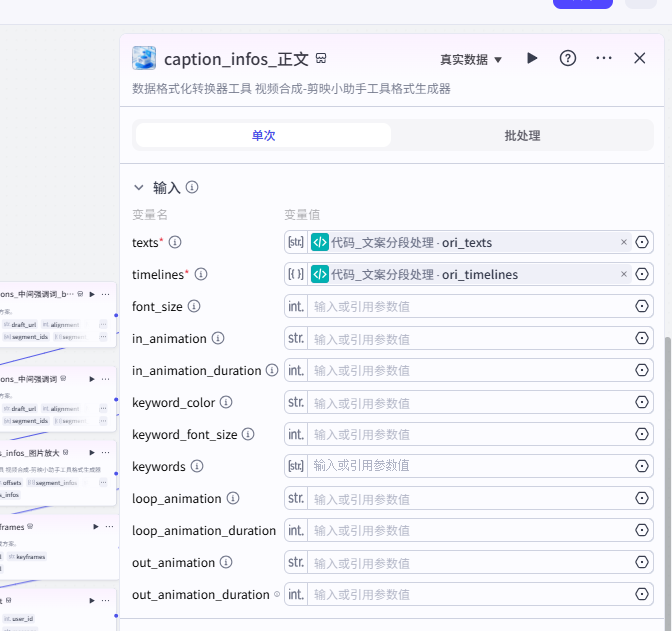
Task: Click the reference picker icon for in_animation
Action: point(642,338)
